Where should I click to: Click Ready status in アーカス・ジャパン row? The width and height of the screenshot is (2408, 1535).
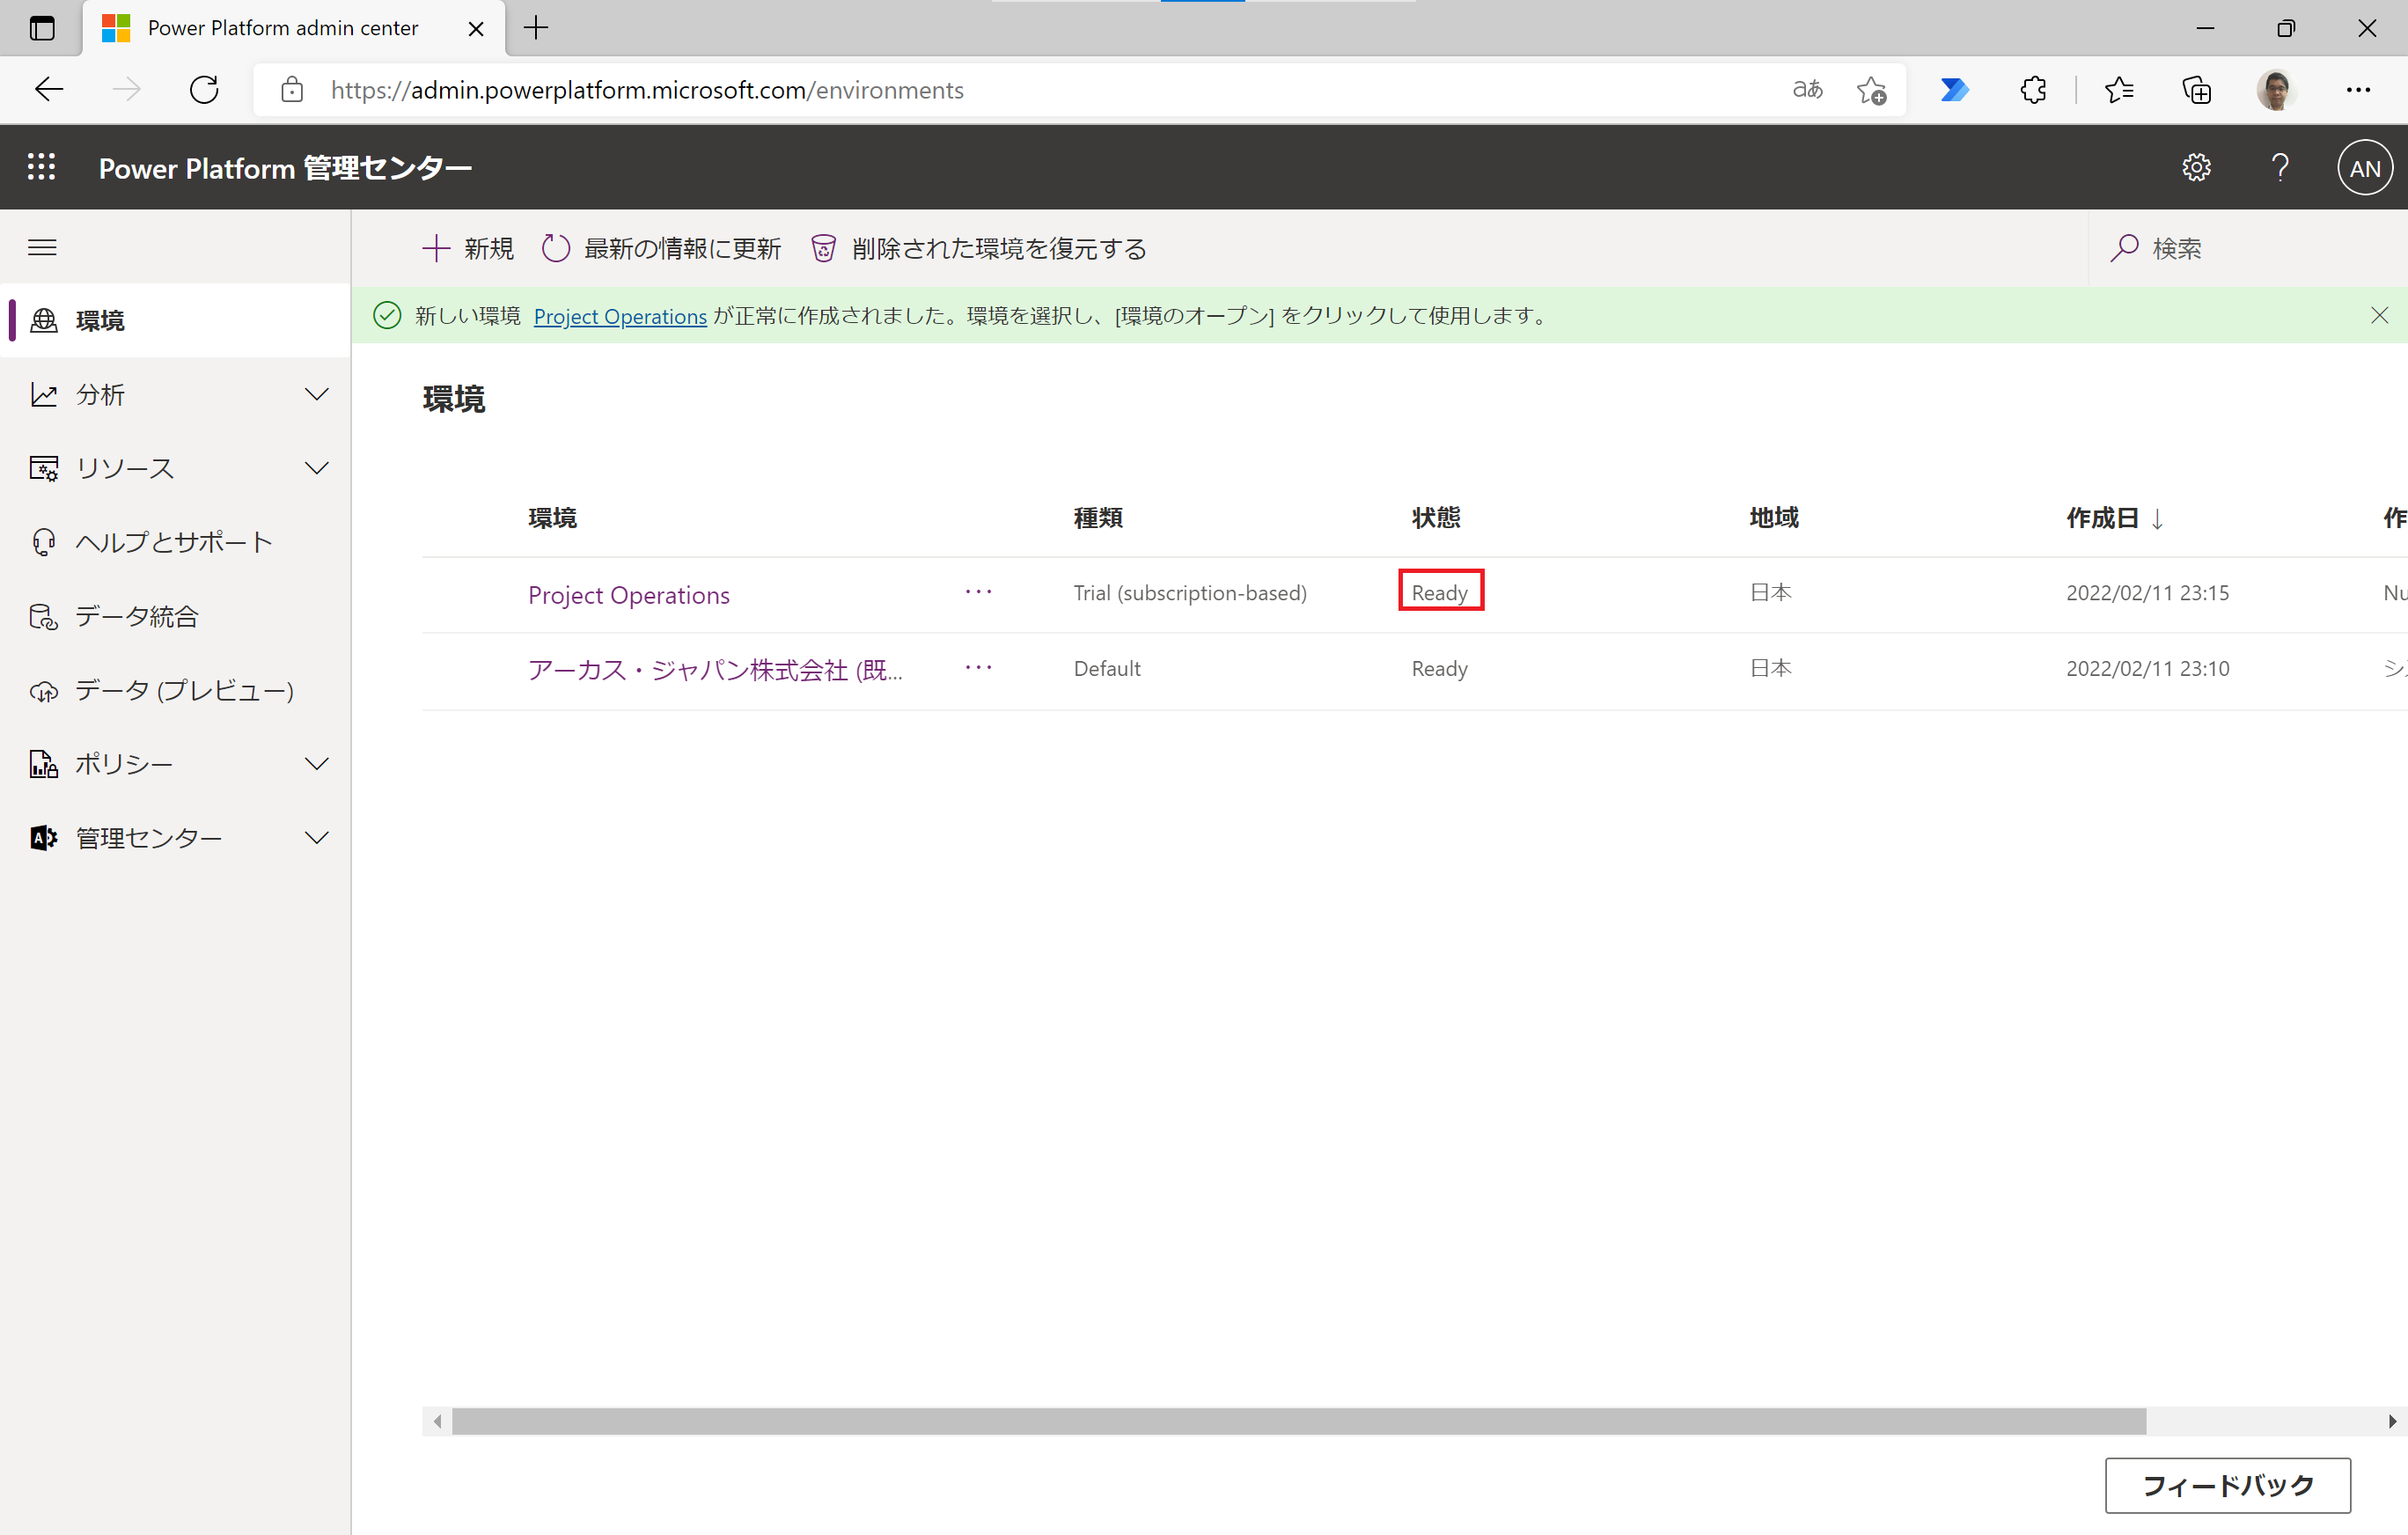(1440, 668)
